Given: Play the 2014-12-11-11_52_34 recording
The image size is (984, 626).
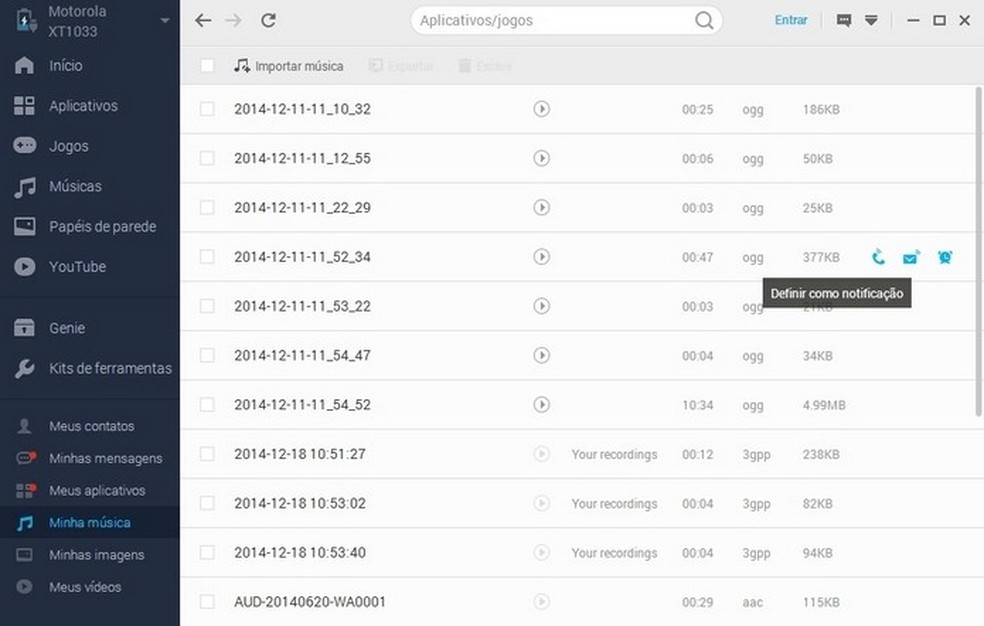Looking at the screenshot, I should point(542,257).
